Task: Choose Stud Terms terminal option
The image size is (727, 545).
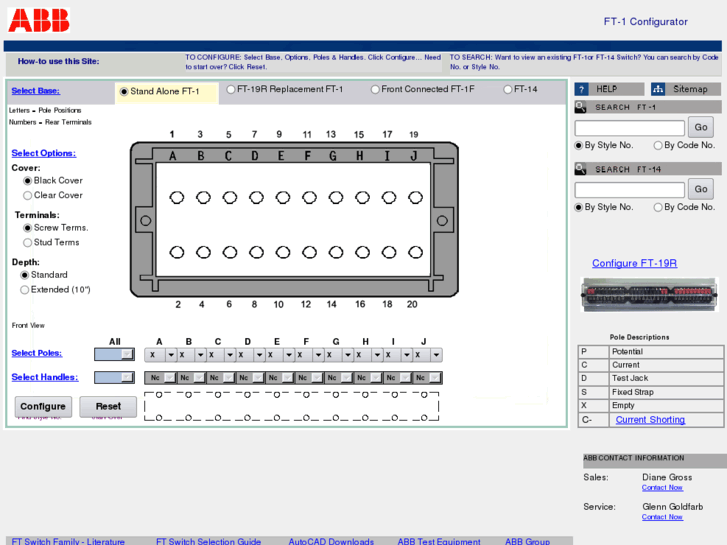Action: point(28,242)
